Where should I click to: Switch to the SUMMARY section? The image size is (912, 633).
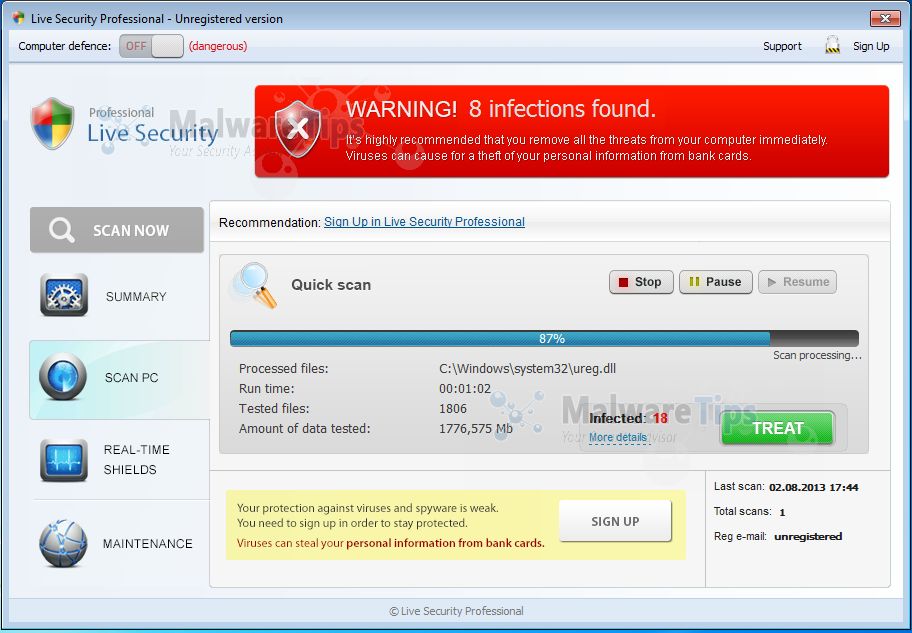tap(136, 297)
